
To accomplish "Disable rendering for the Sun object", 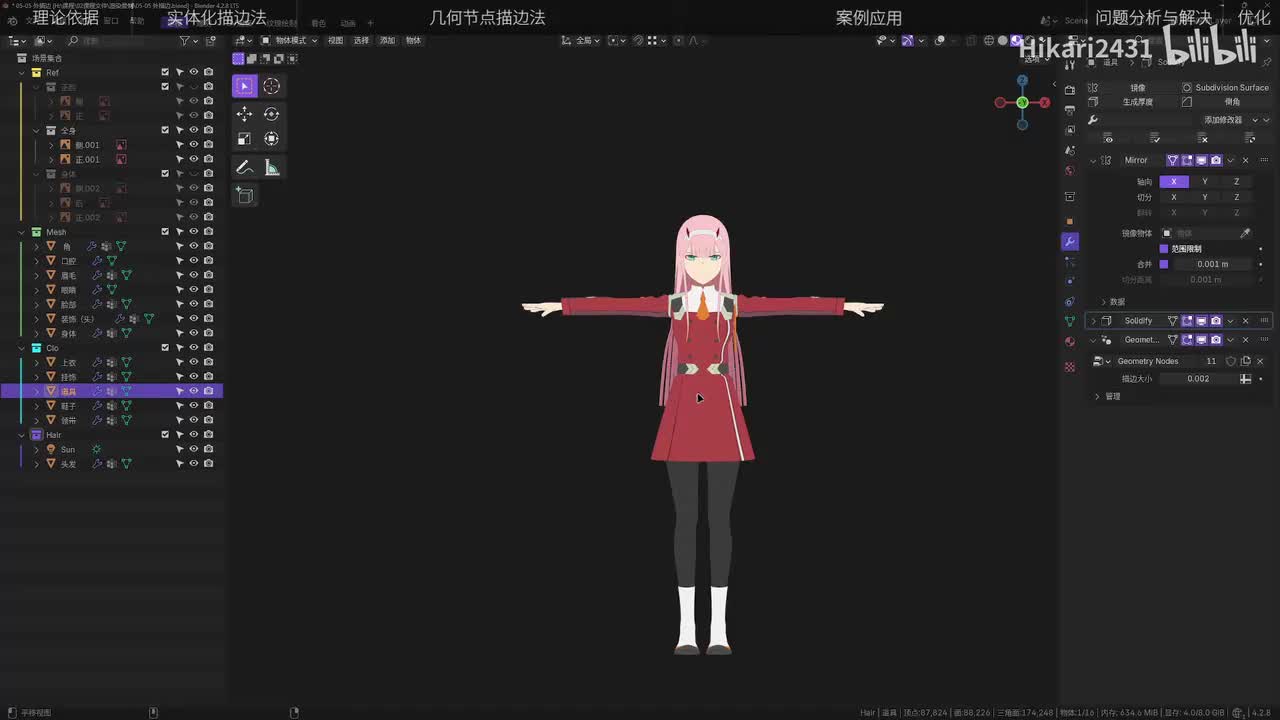I will (208, 450).
